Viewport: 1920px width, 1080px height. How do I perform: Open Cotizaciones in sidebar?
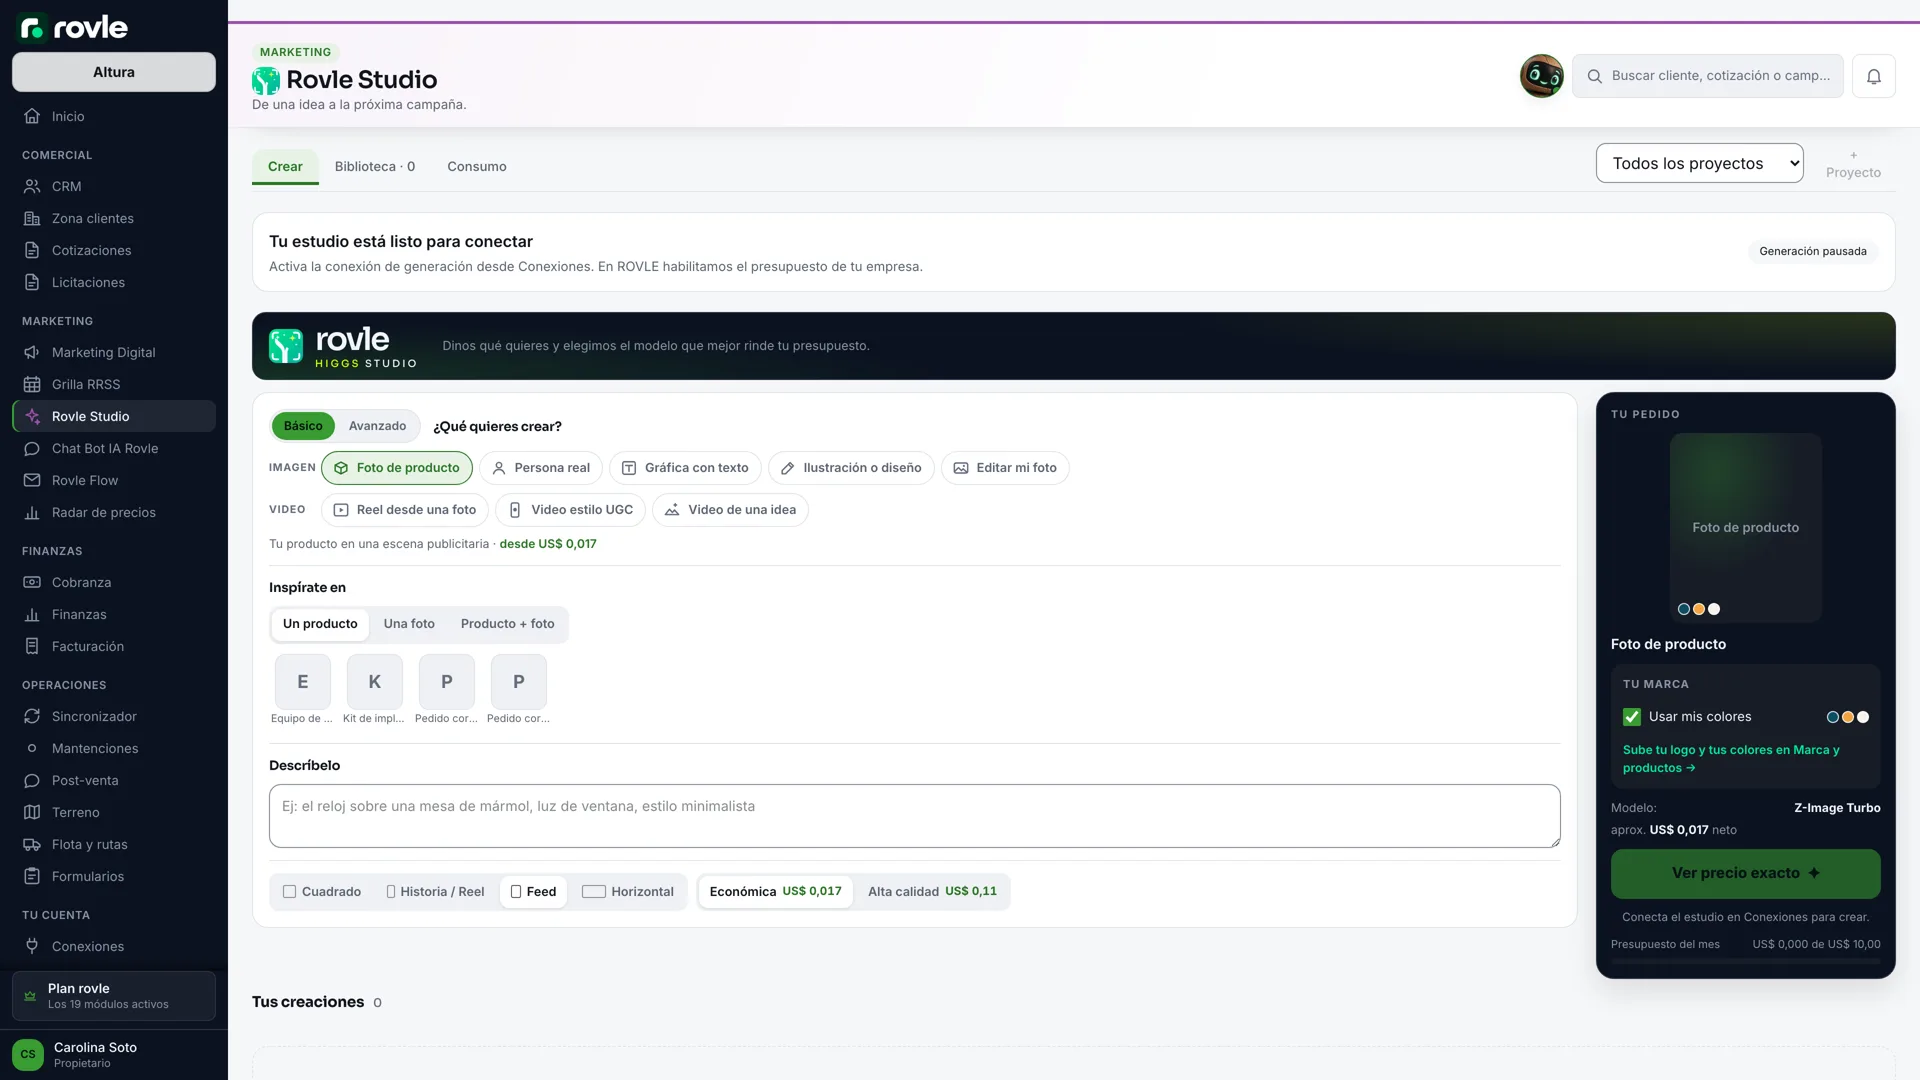click(x=114, y=250)
